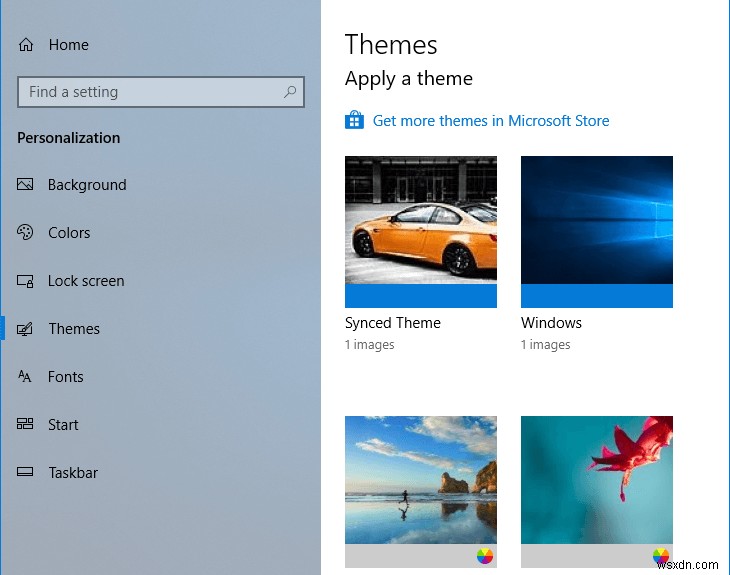Click the Microsoft Store bag icon
Screen dimensions: 730x575
[354, 120]
